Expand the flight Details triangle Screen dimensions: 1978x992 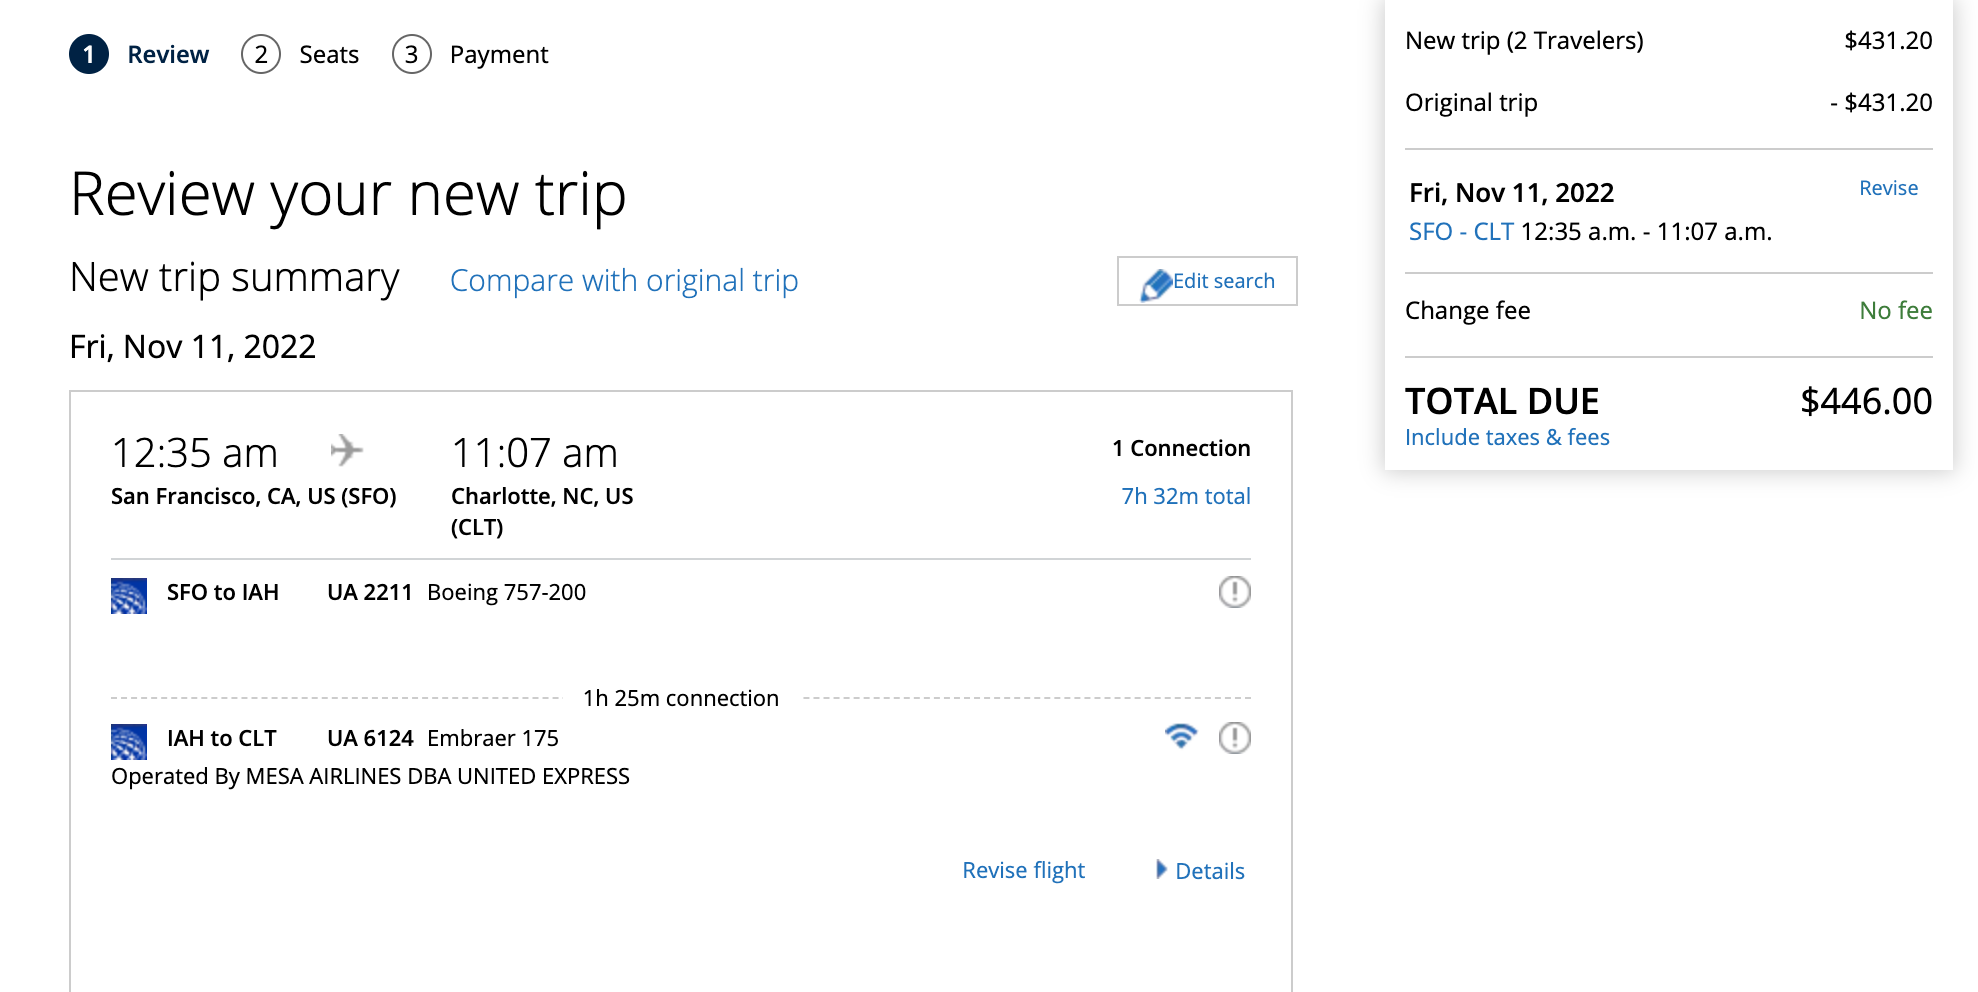[1161, 869]
